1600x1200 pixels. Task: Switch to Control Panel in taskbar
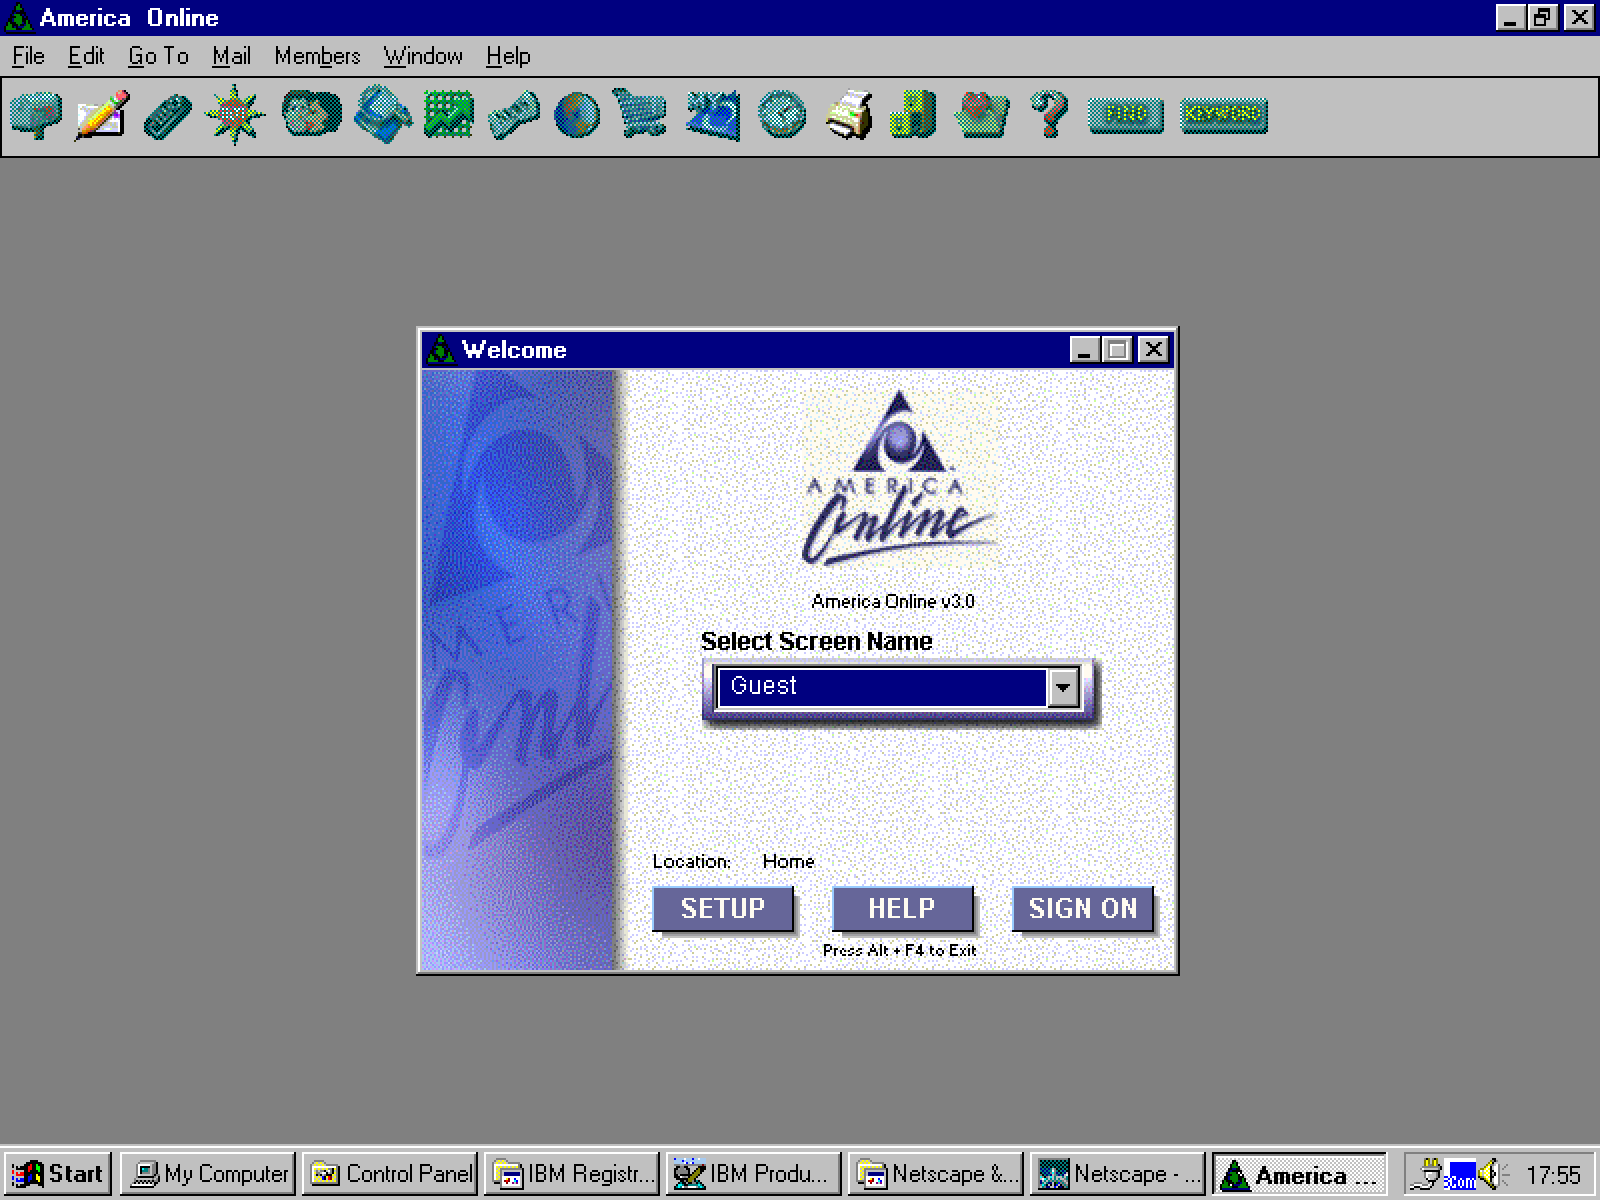[x=390, y=1174]
